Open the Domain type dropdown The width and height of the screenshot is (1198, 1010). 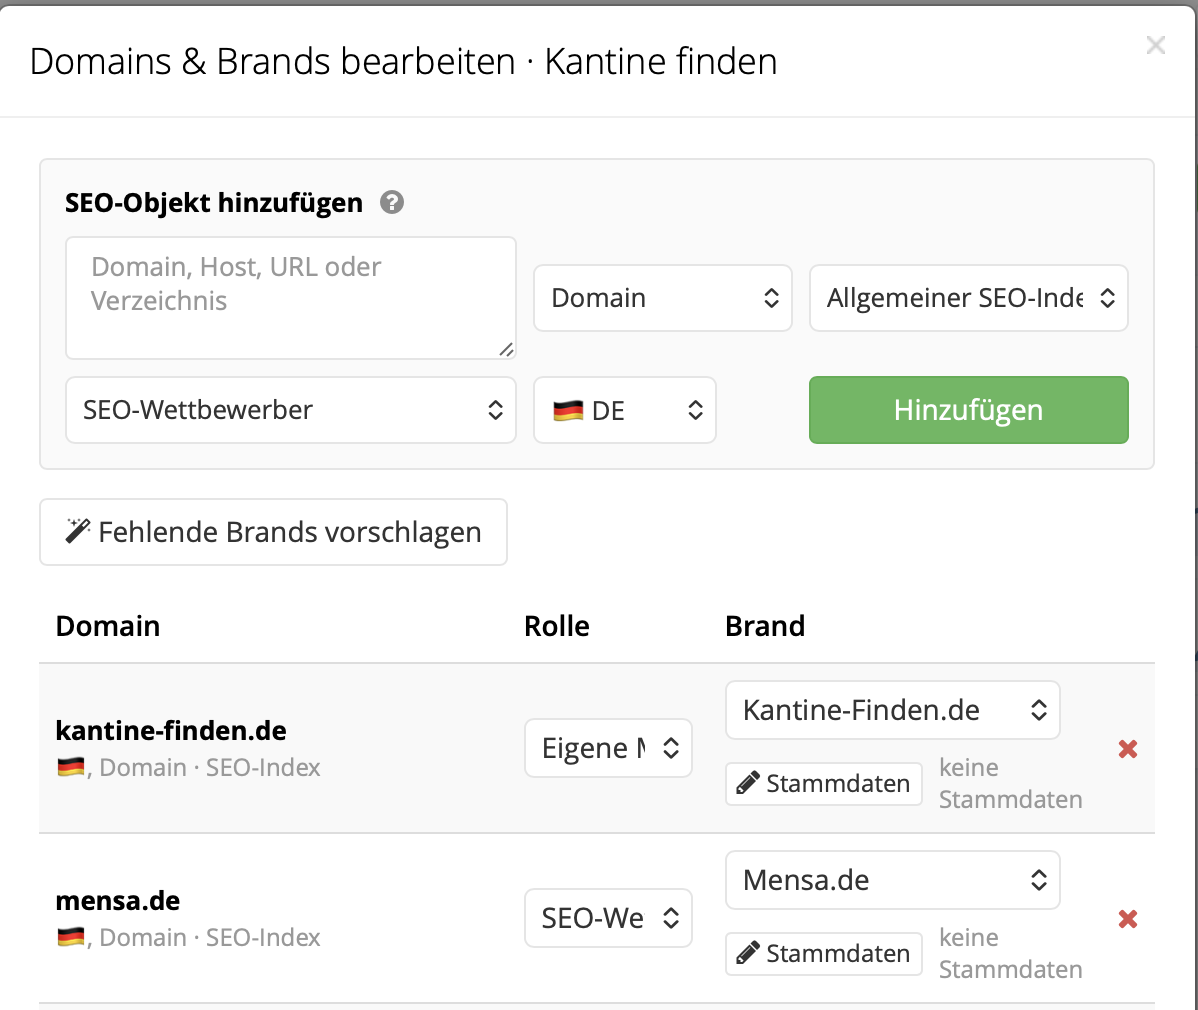[x=662, y=298]
